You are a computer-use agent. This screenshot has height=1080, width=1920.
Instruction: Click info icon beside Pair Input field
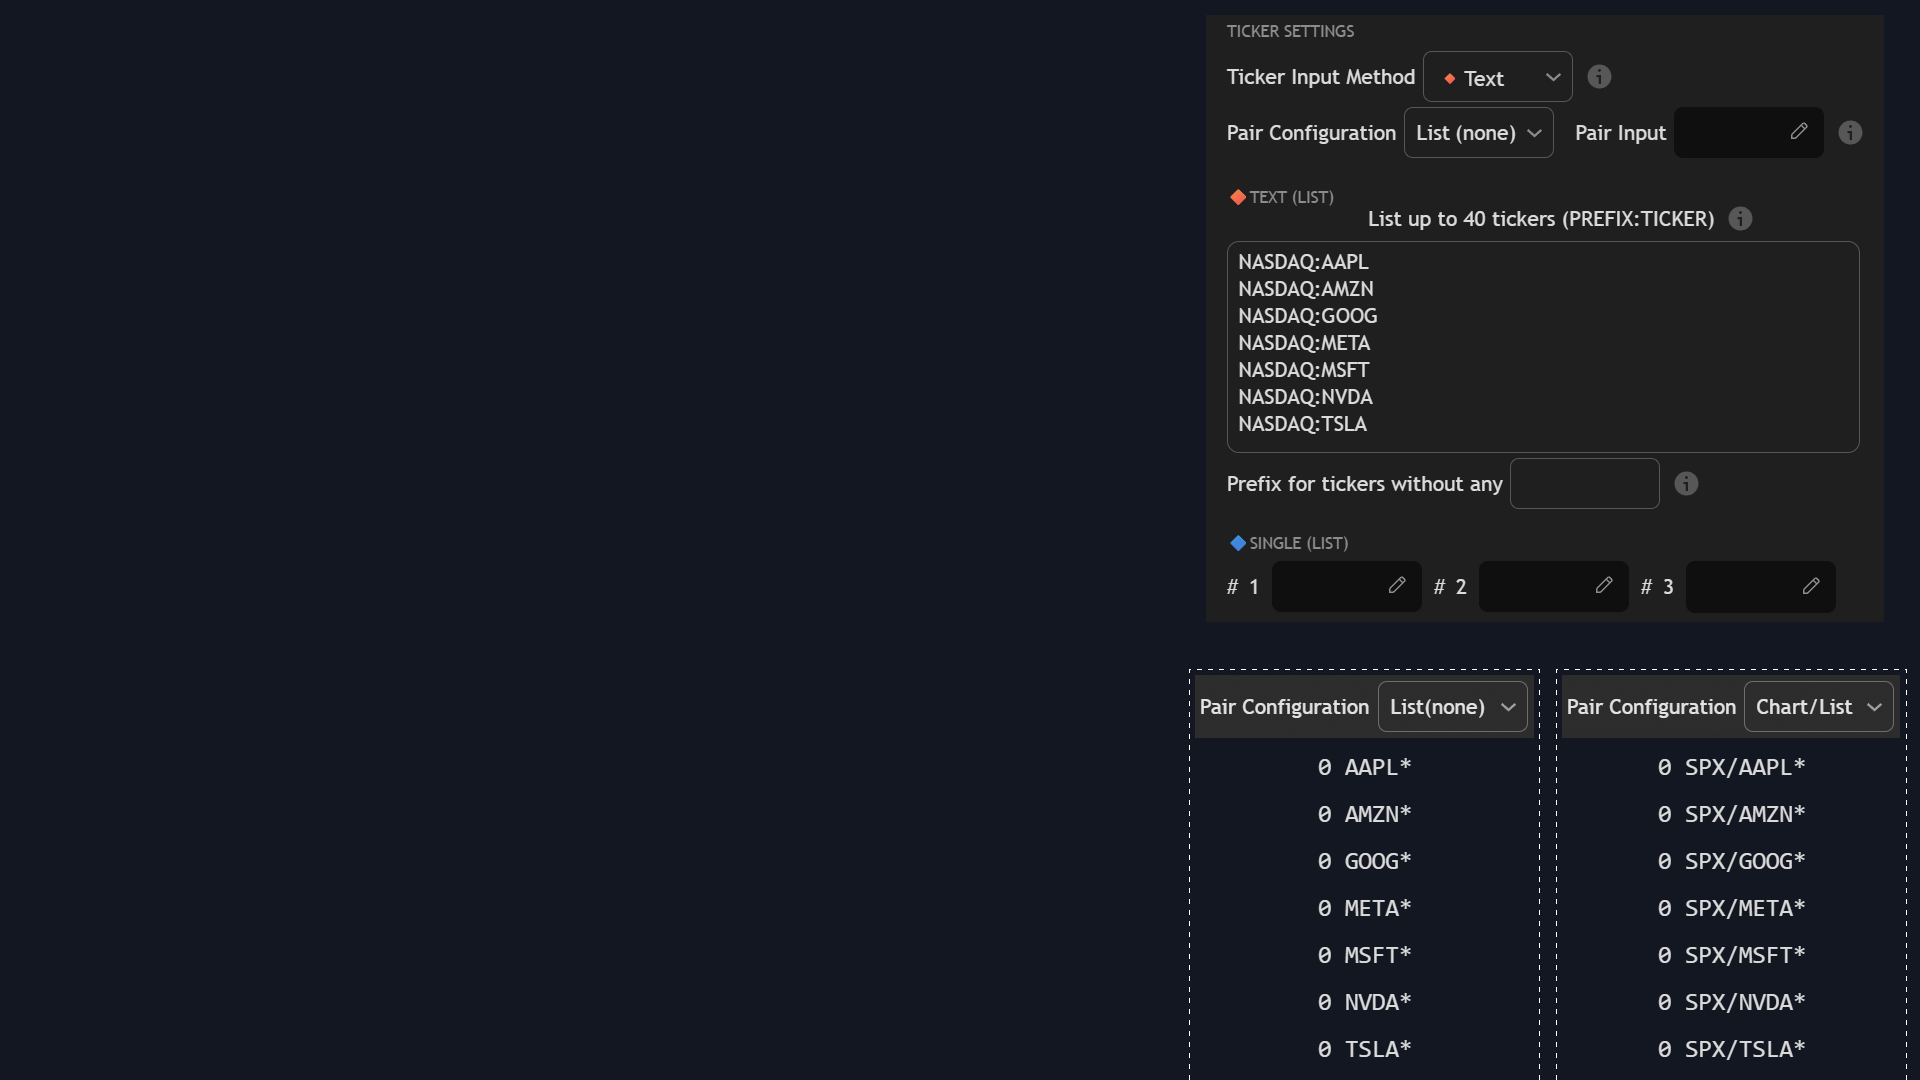coord(1850,133)
